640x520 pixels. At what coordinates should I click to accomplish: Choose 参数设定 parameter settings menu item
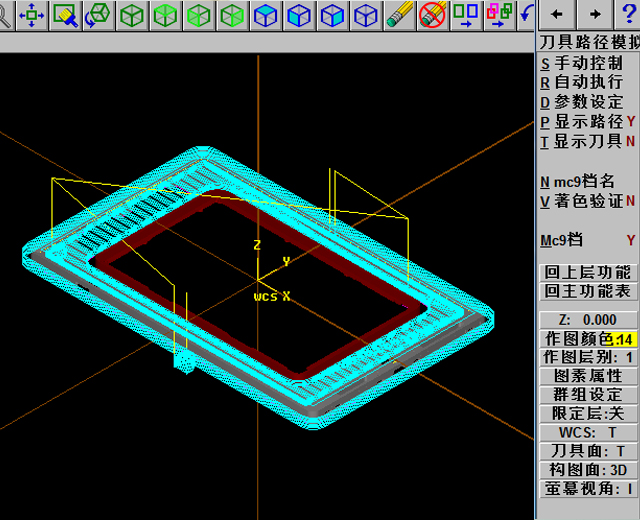point(588,102)
